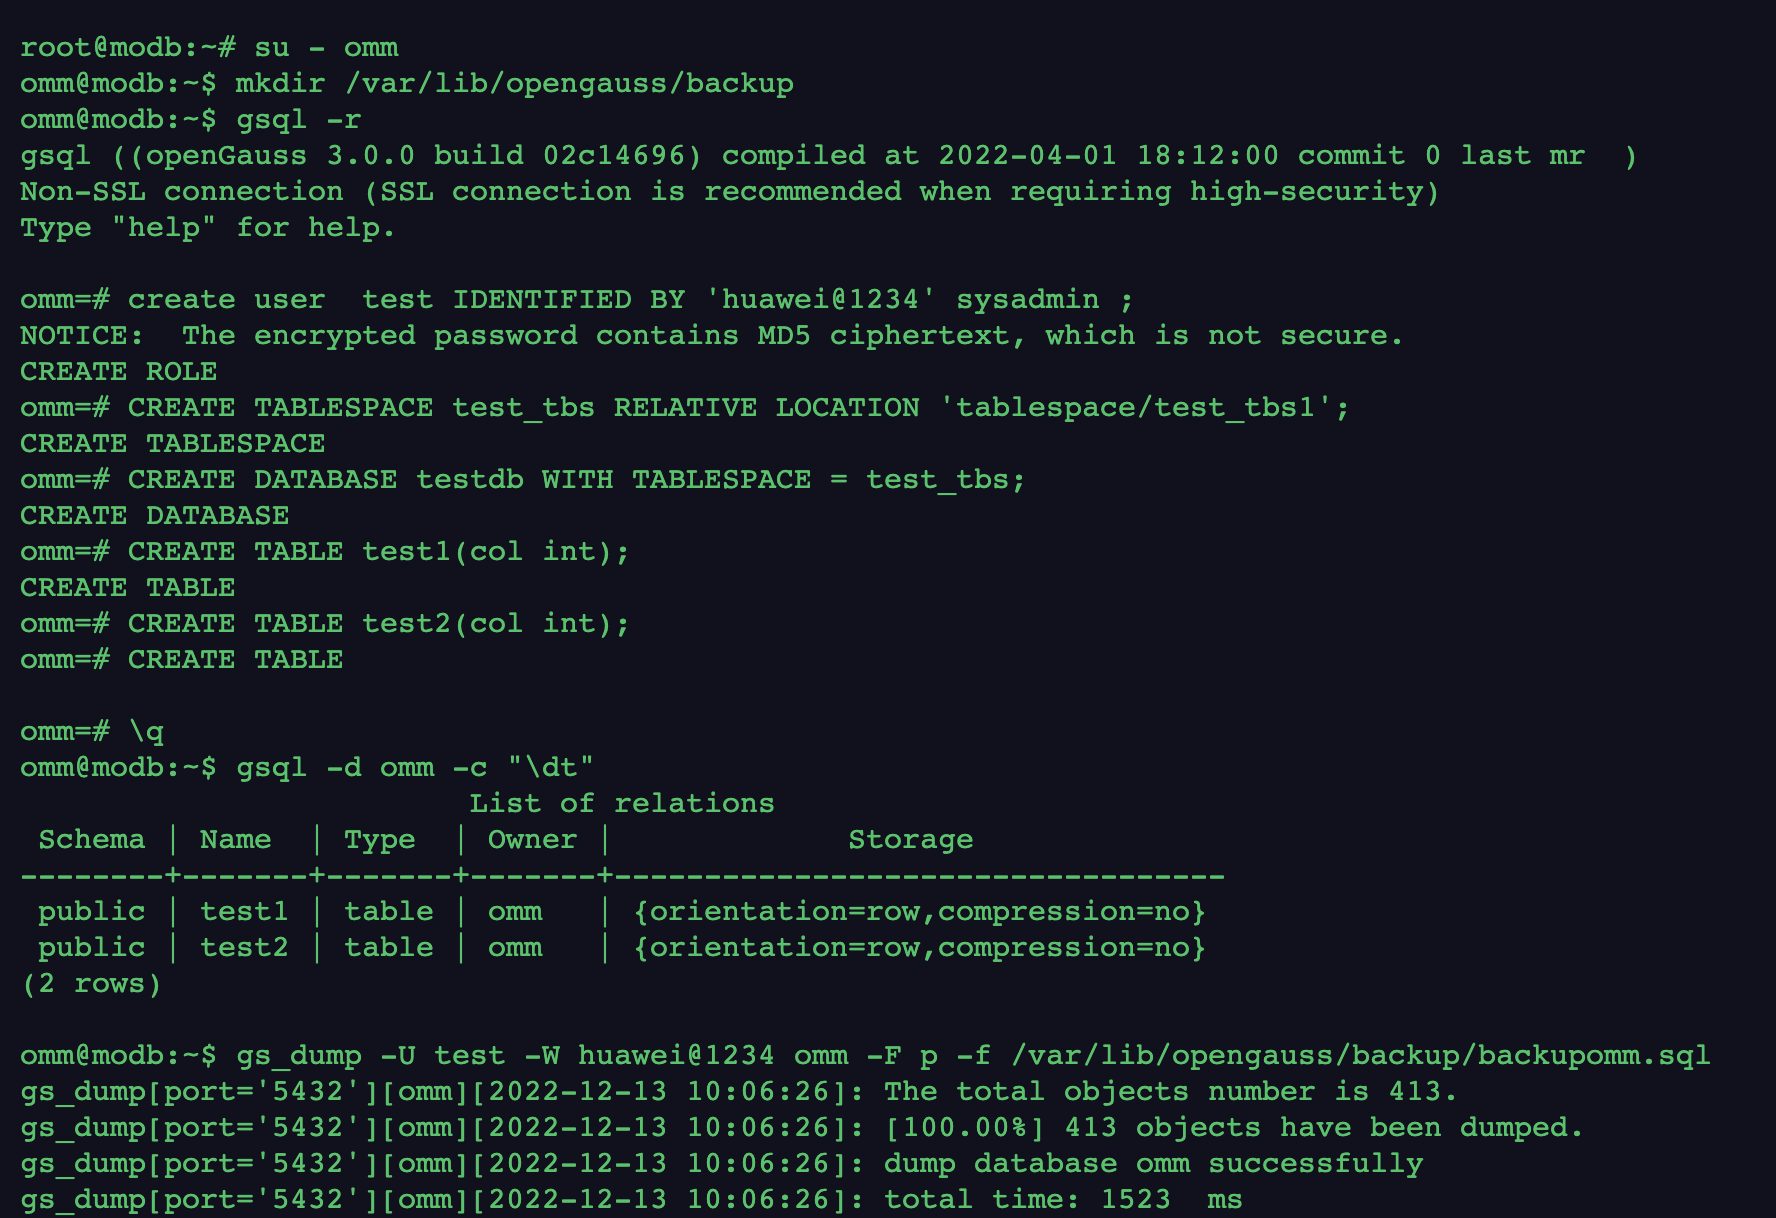Click the 'CREATE TABLE test1(col int);' command

(378, 551)
